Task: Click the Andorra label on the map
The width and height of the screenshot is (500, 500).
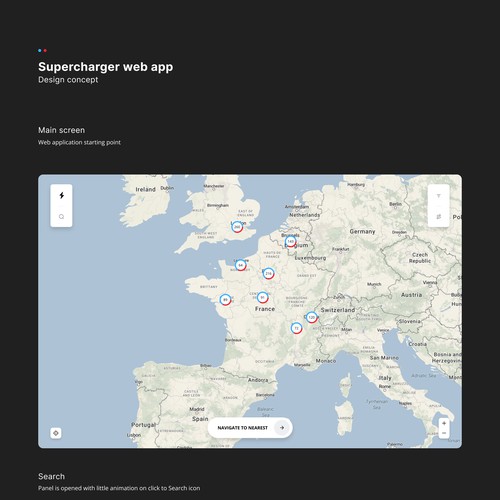Action: point(258,380)
